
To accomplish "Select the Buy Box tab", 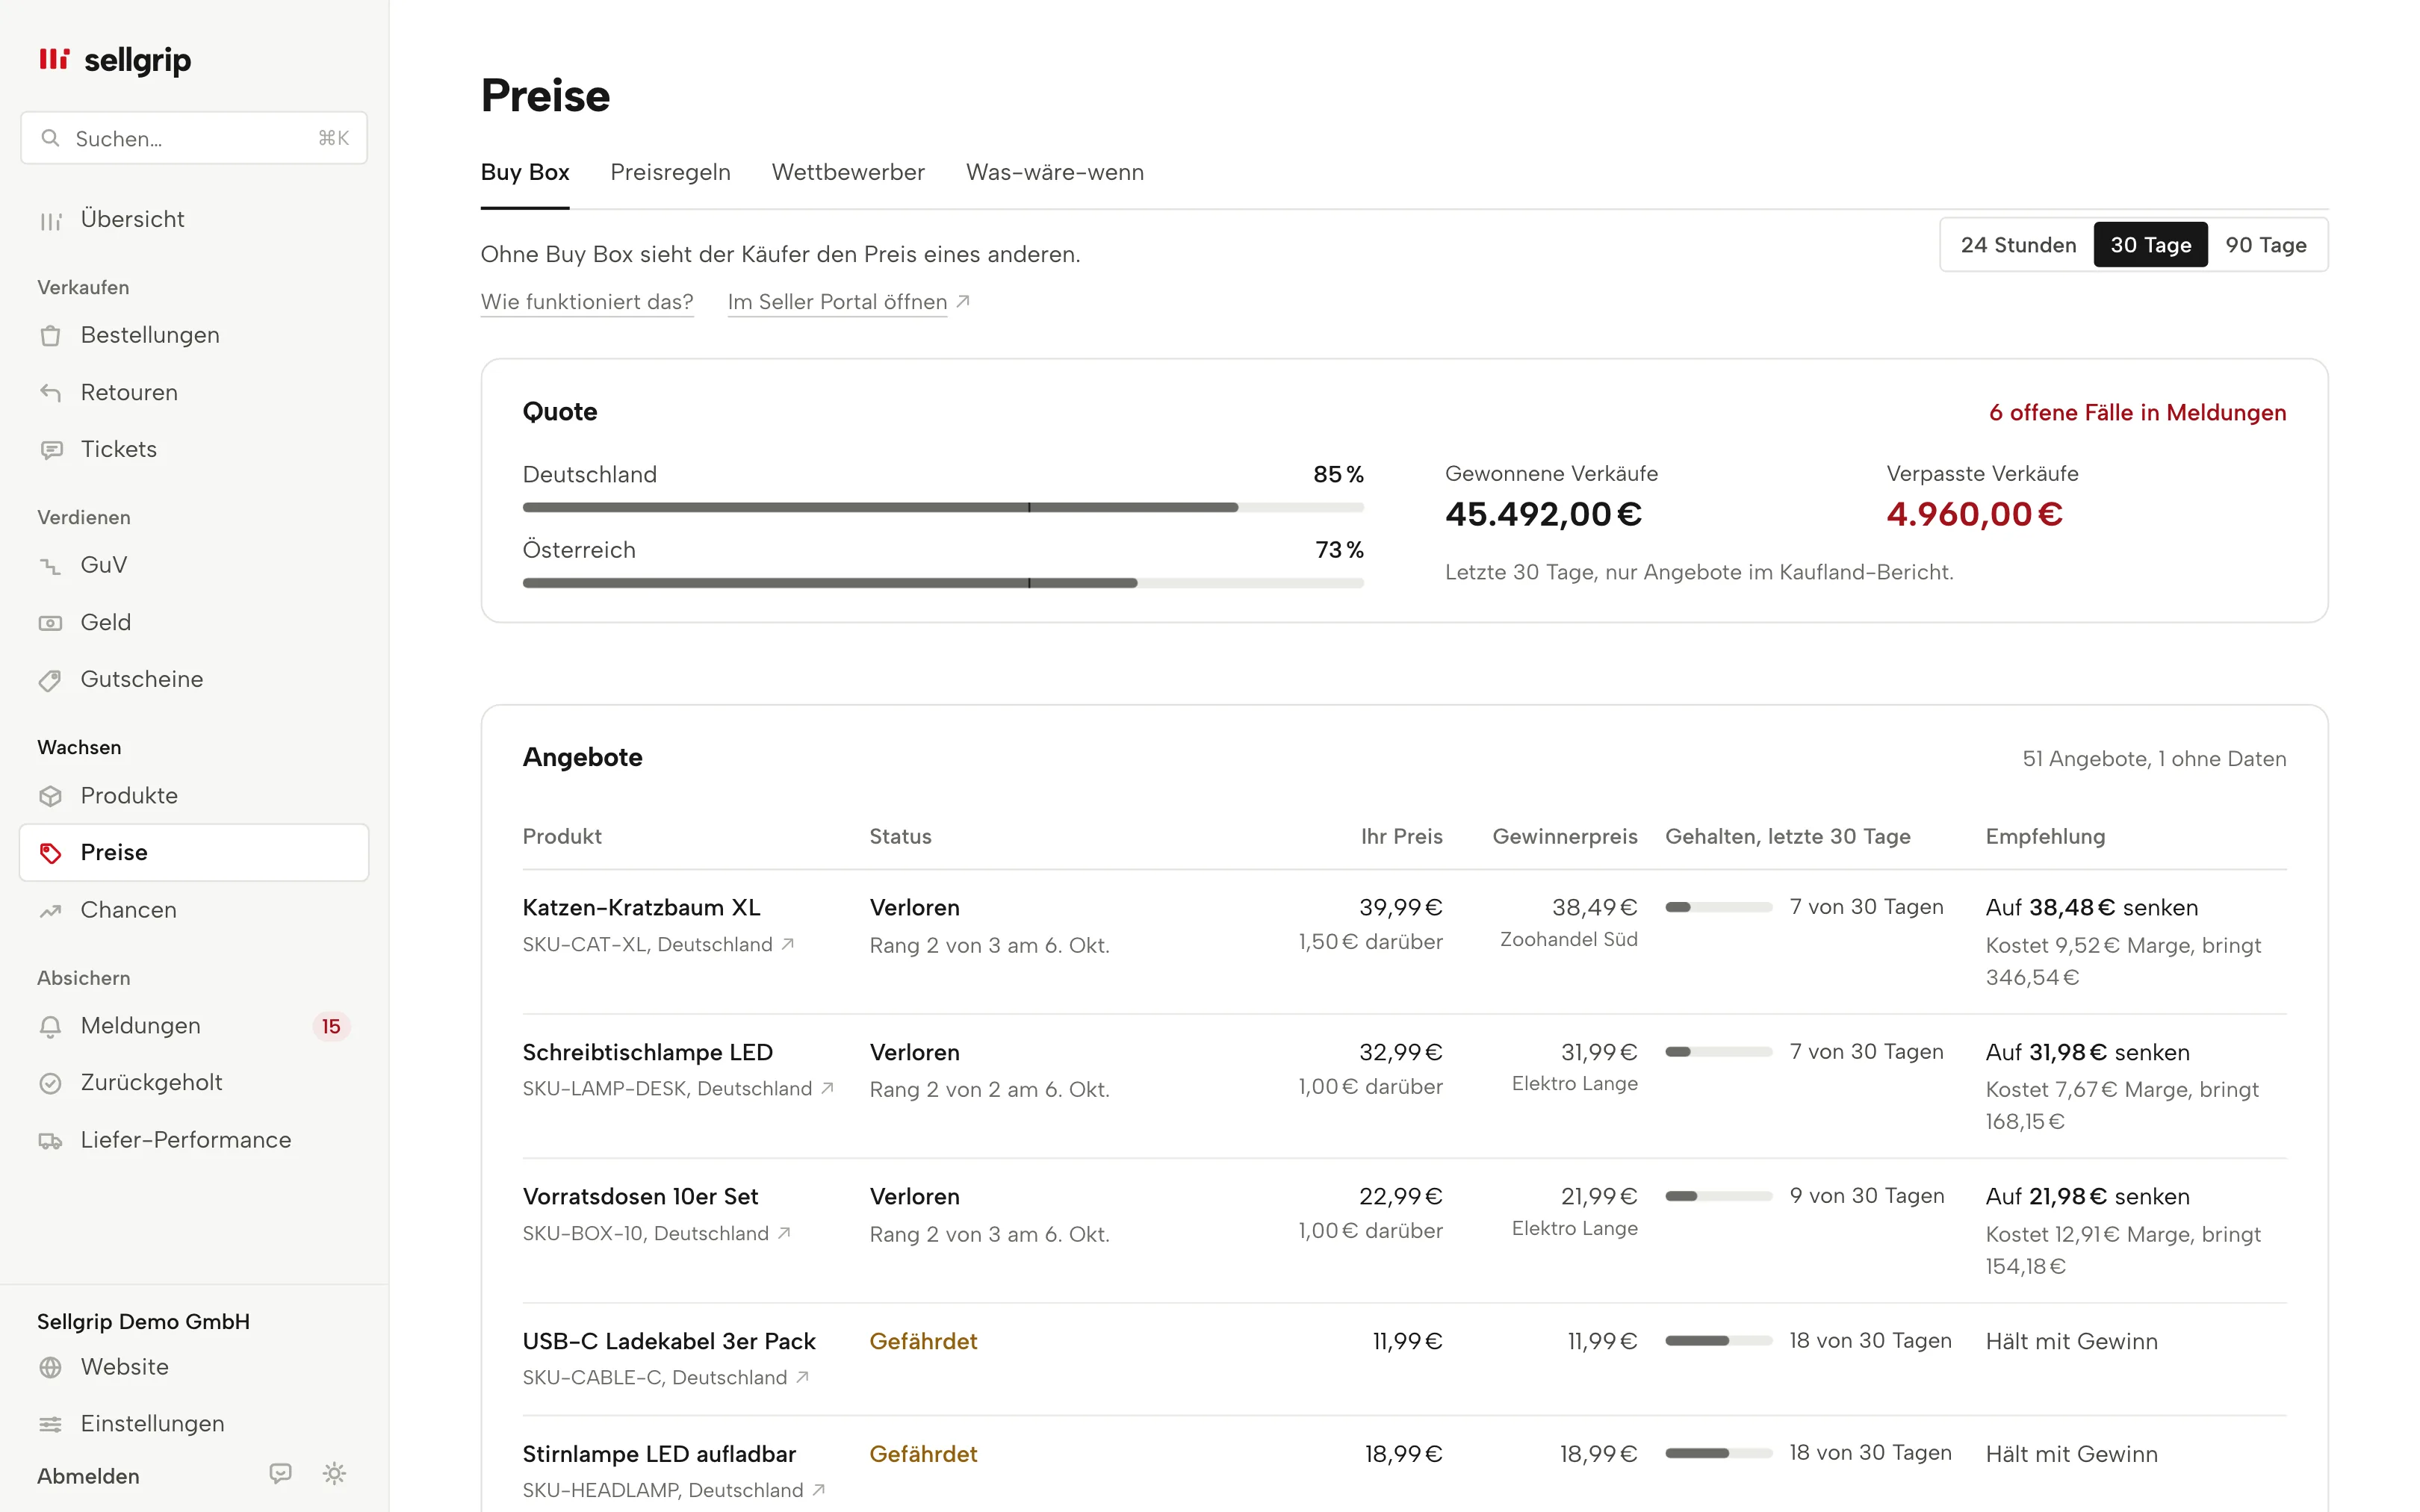I will (x=525, y=172).
